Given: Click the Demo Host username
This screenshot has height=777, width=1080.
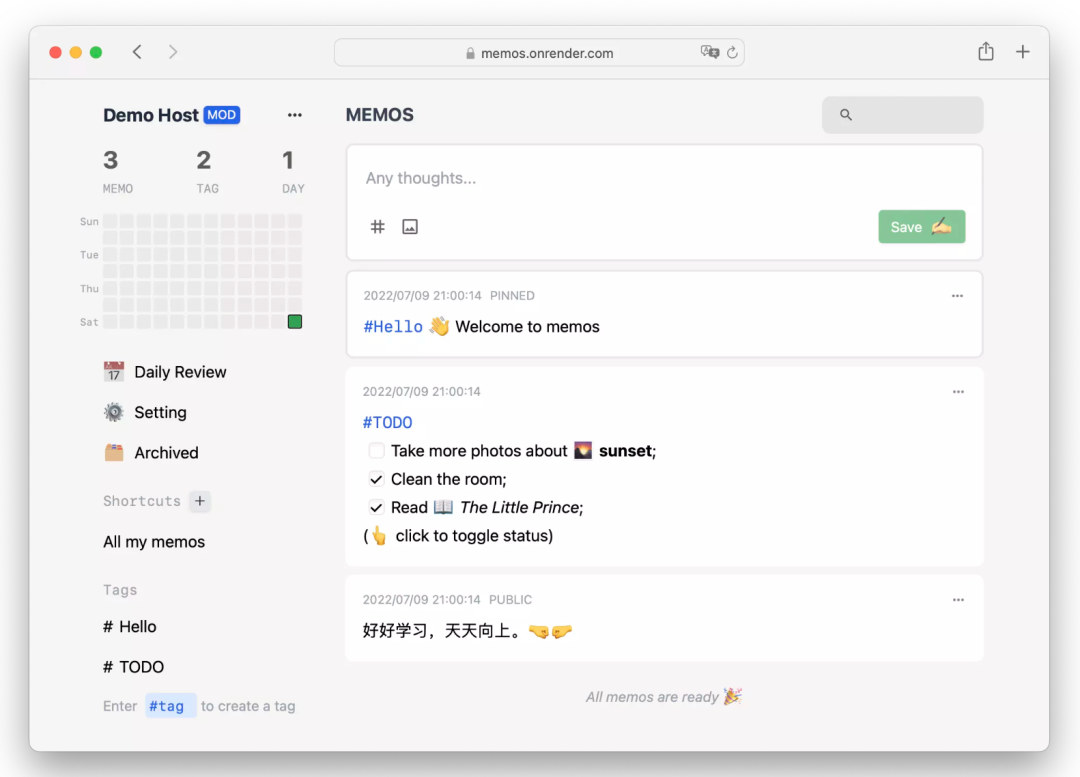Looking at the screenshot, I should click(x=151, y=115).
